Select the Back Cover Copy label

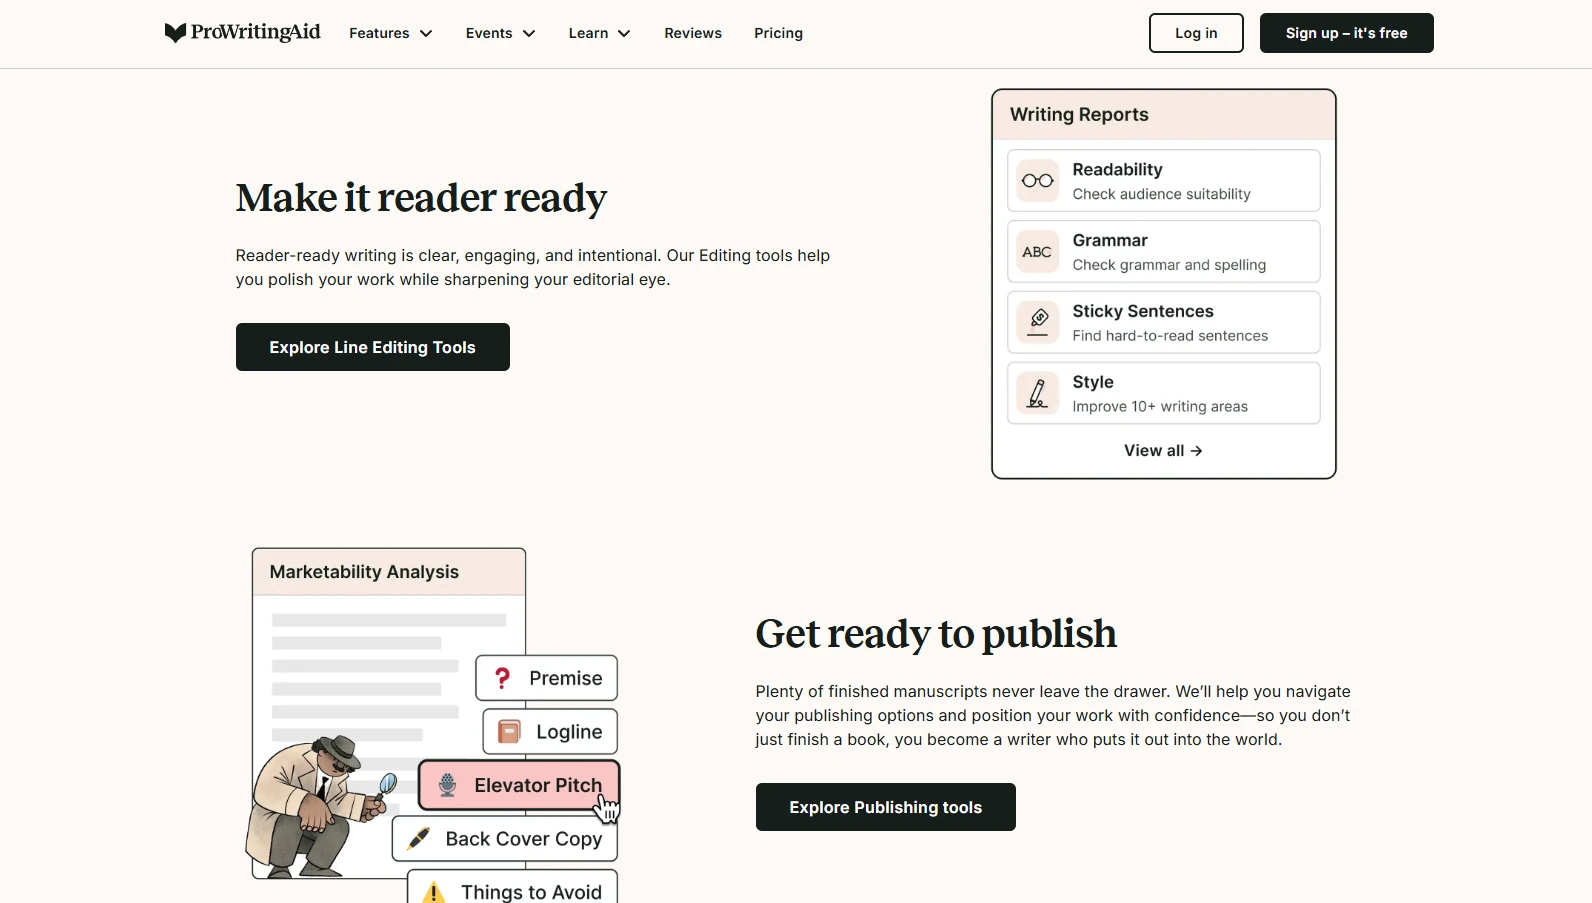coord(524,839)
